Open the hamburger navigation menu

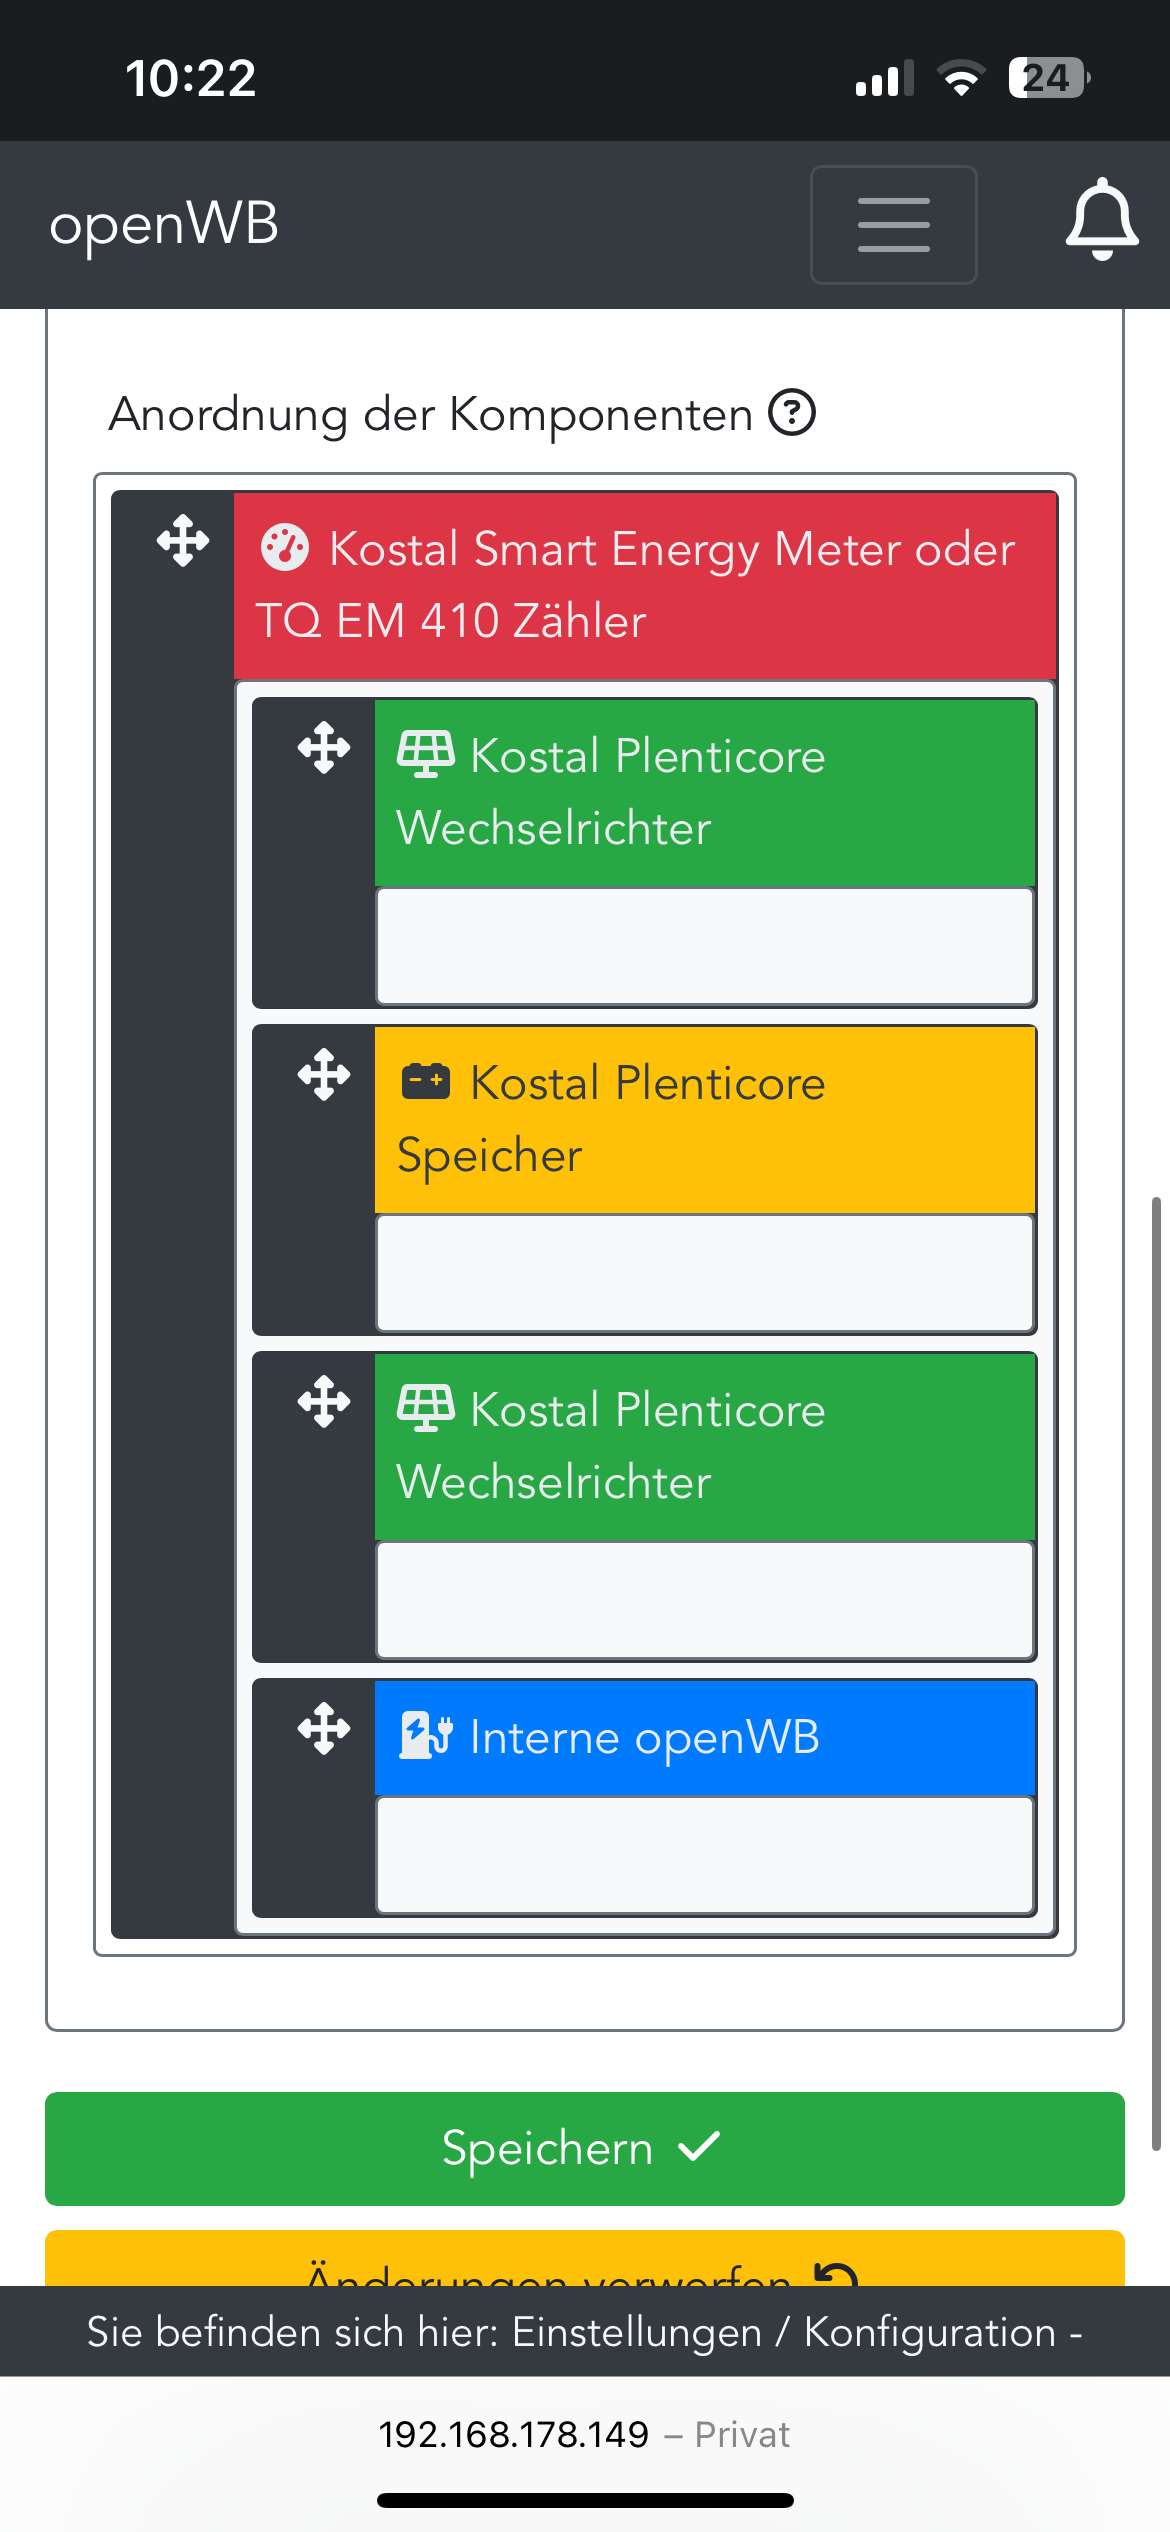(x=893, y=225)
